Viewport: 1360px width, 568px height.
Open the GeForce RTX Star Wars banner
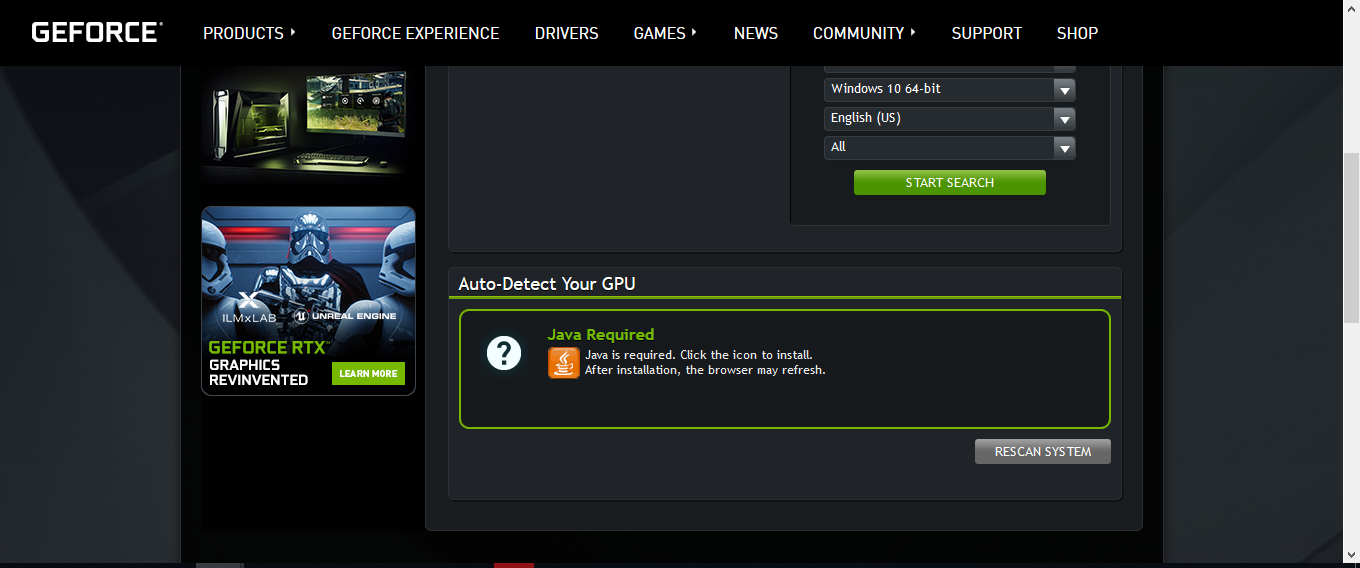[308, 301]
